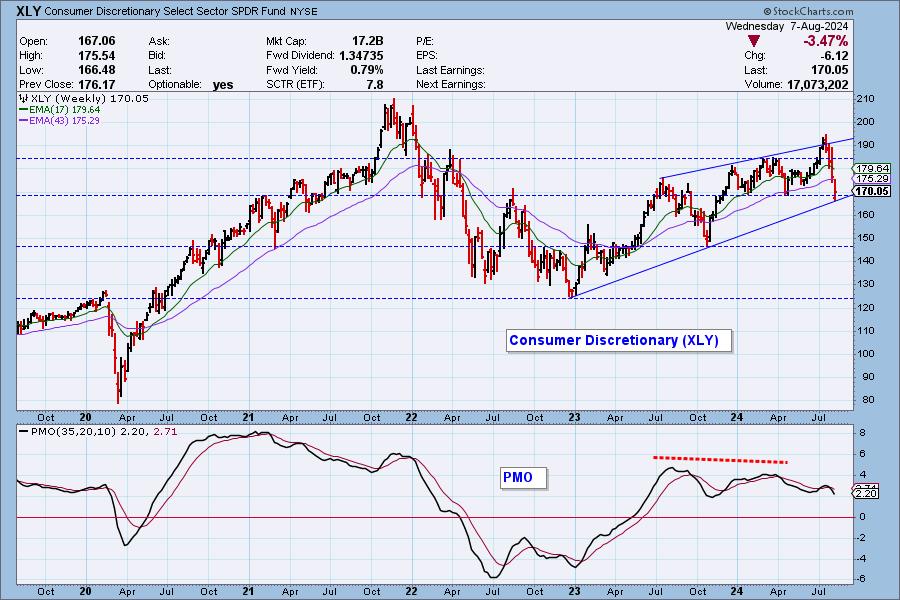Click the EMA(43) 175.29 legend text
Image resolution: width=900 pixels, height=600 pixels.
(x=65, y=121)
